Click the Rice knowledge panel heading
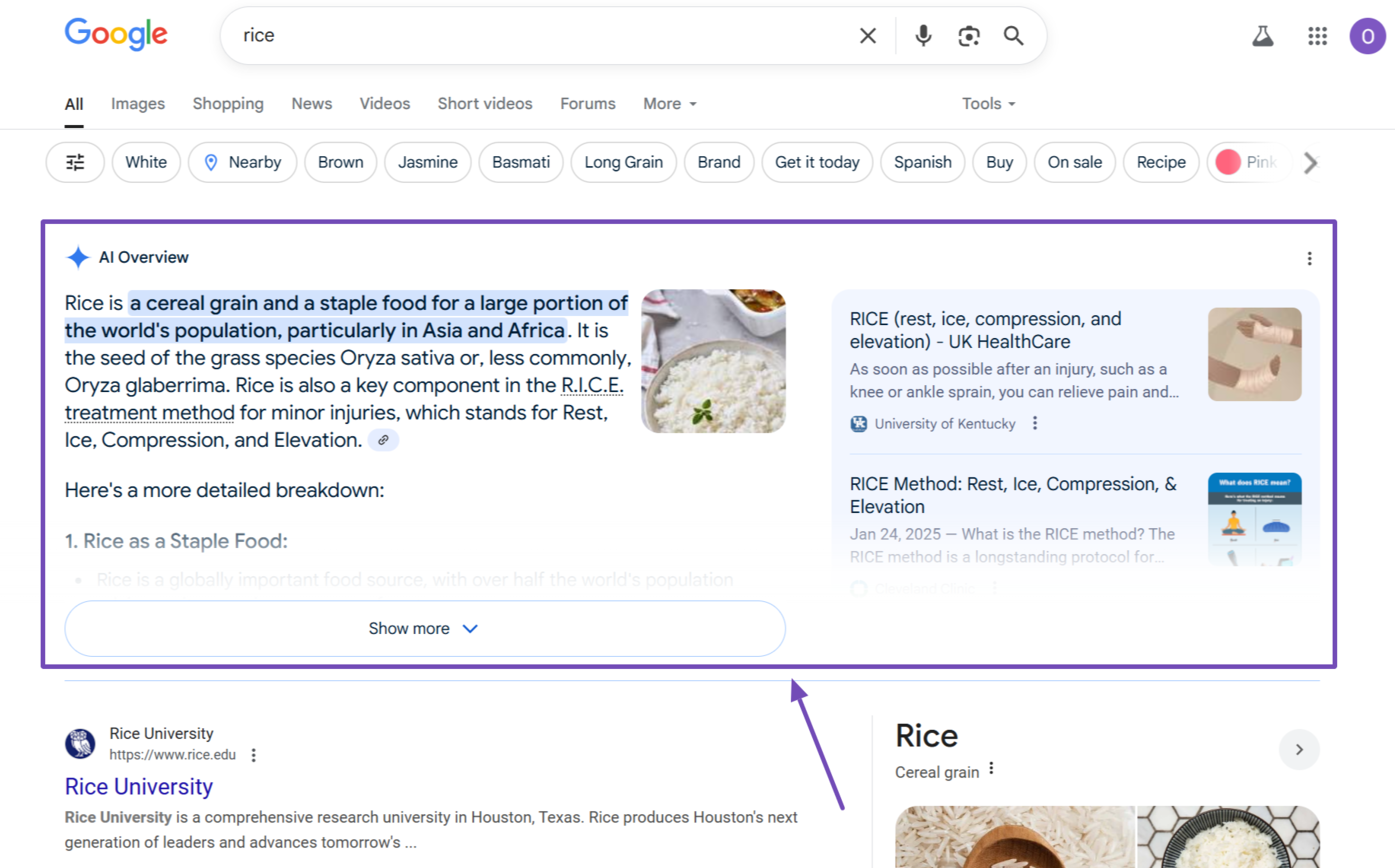 (927, 736)
